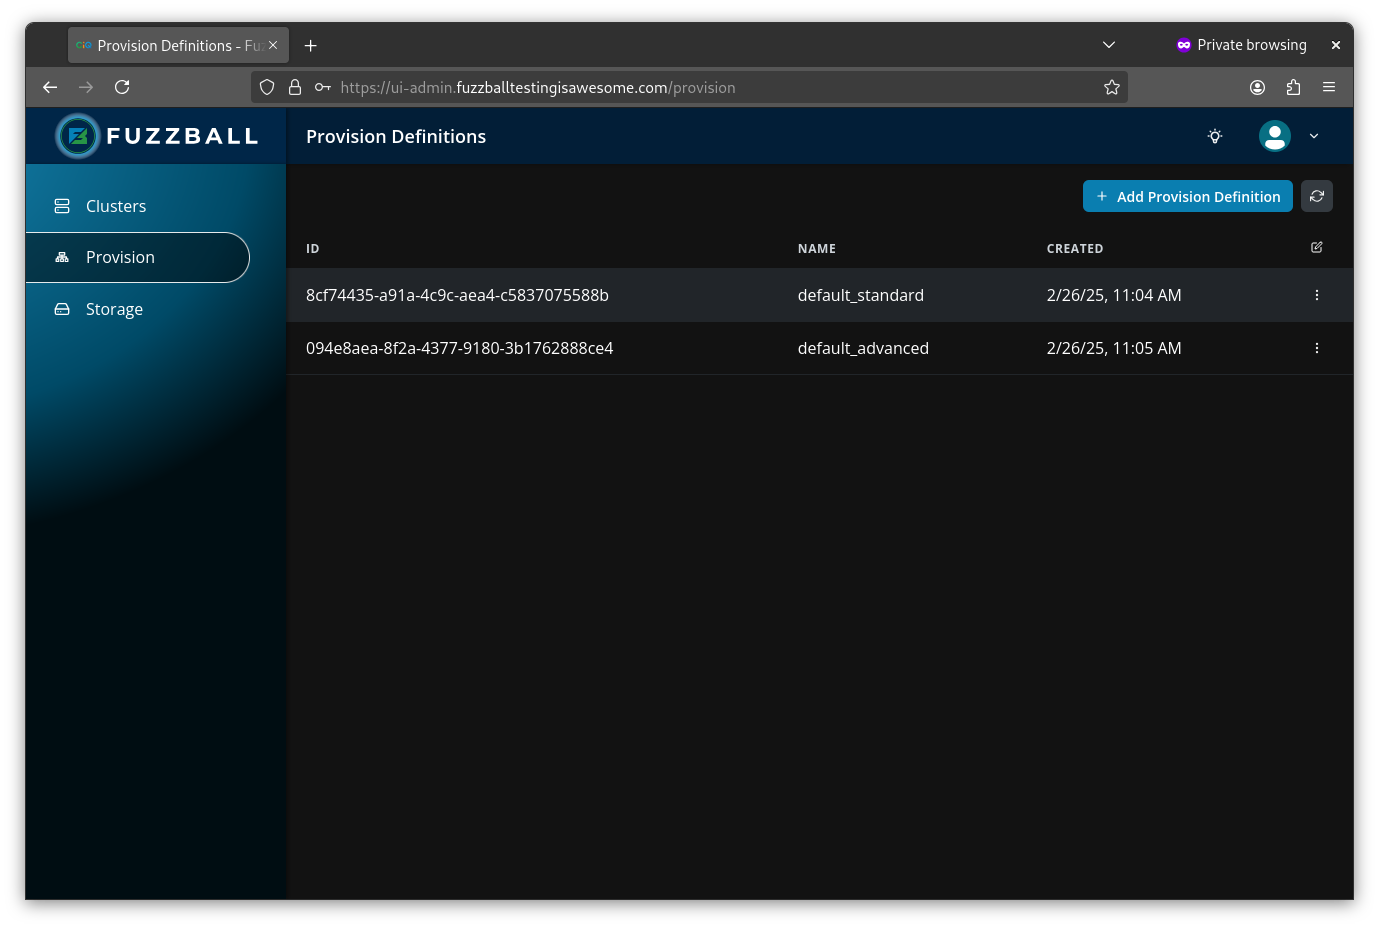The width and height of the screenshot is (1379, 928).
Task: Open the user avatar profile
Action: [x=1275, y=136]
